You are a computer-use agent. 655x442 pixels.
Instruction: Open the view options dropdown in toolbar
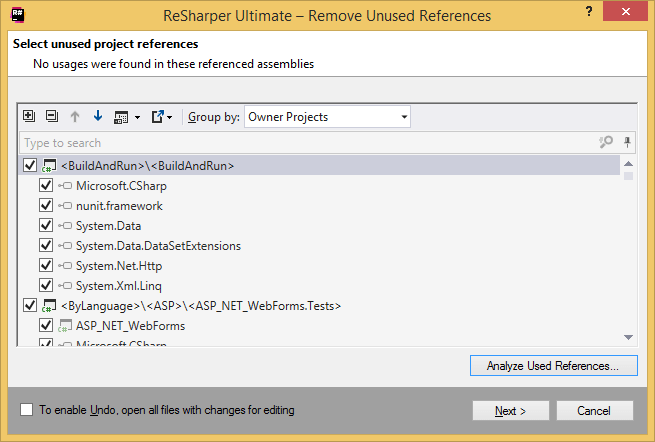pyautogui.click(x=126, y=117)
